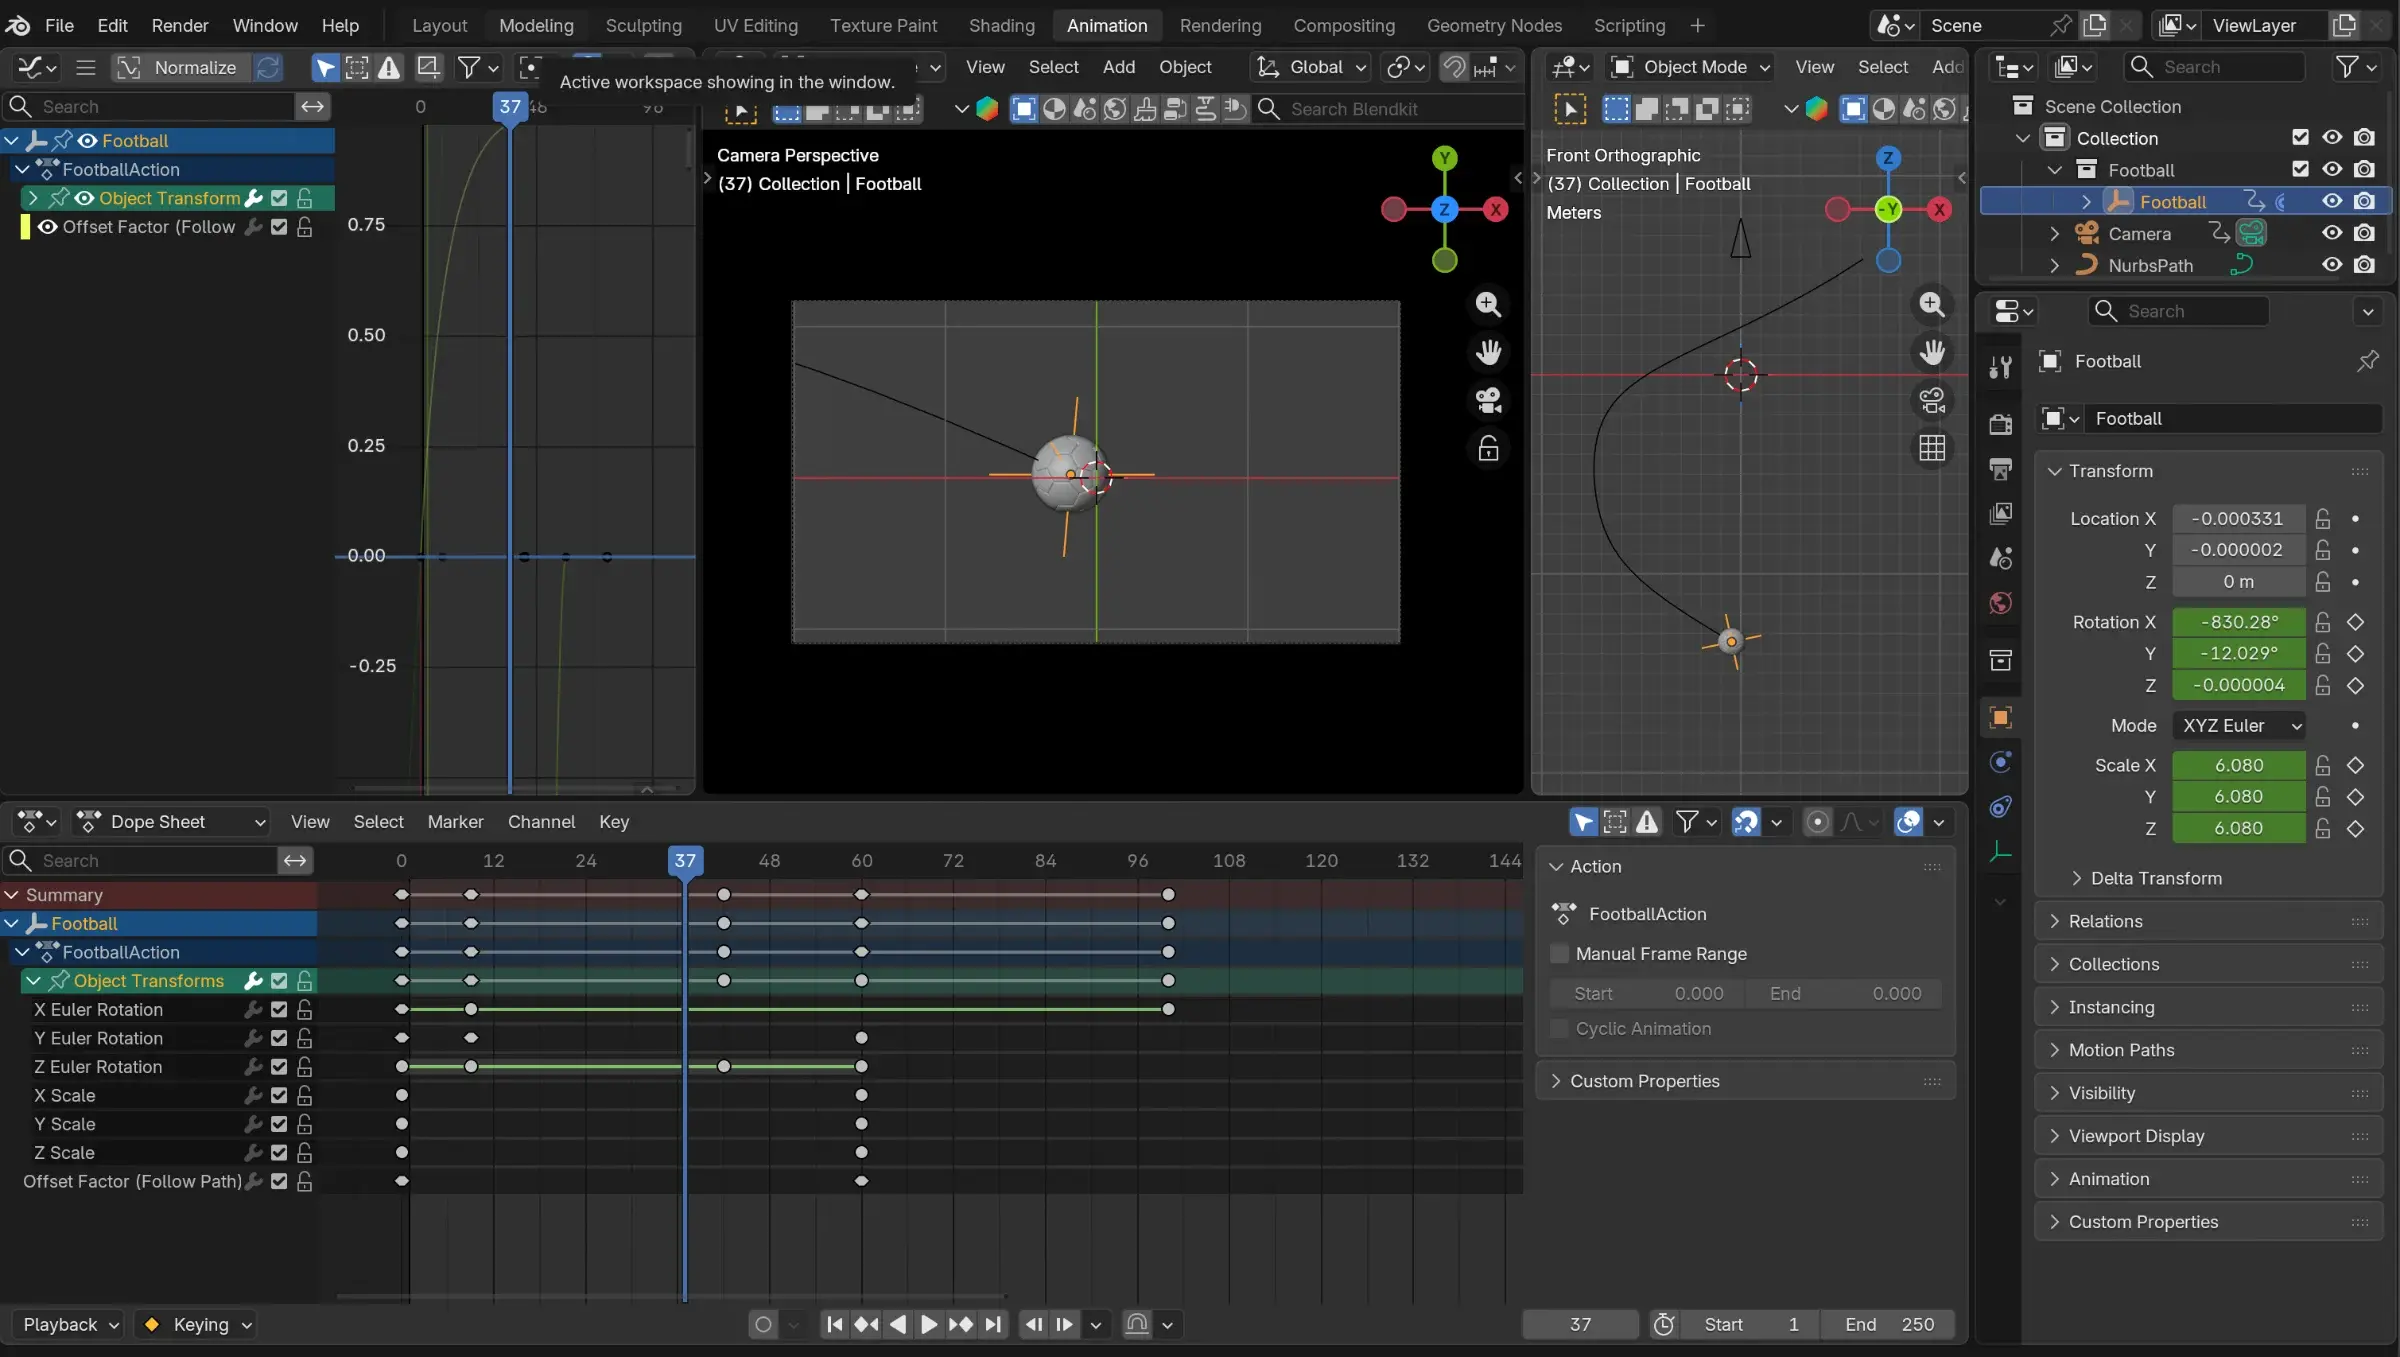
Task: Click the Rotation X value field
Action: [x=2239, y=622]
